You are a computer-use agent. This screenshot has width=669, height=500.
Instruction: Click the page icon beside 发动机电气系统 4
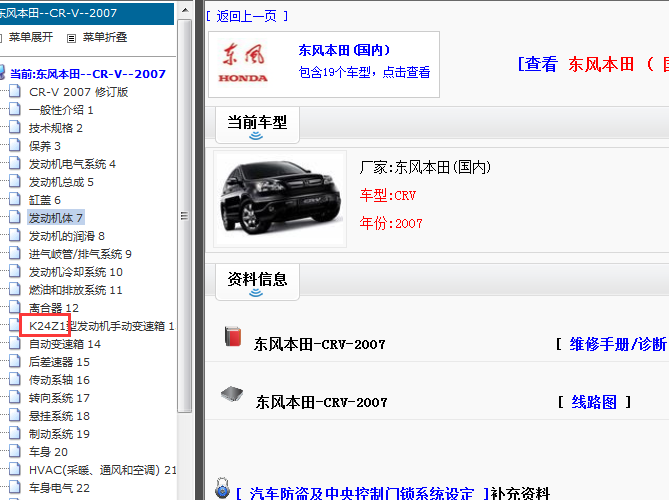pos(15,163)
